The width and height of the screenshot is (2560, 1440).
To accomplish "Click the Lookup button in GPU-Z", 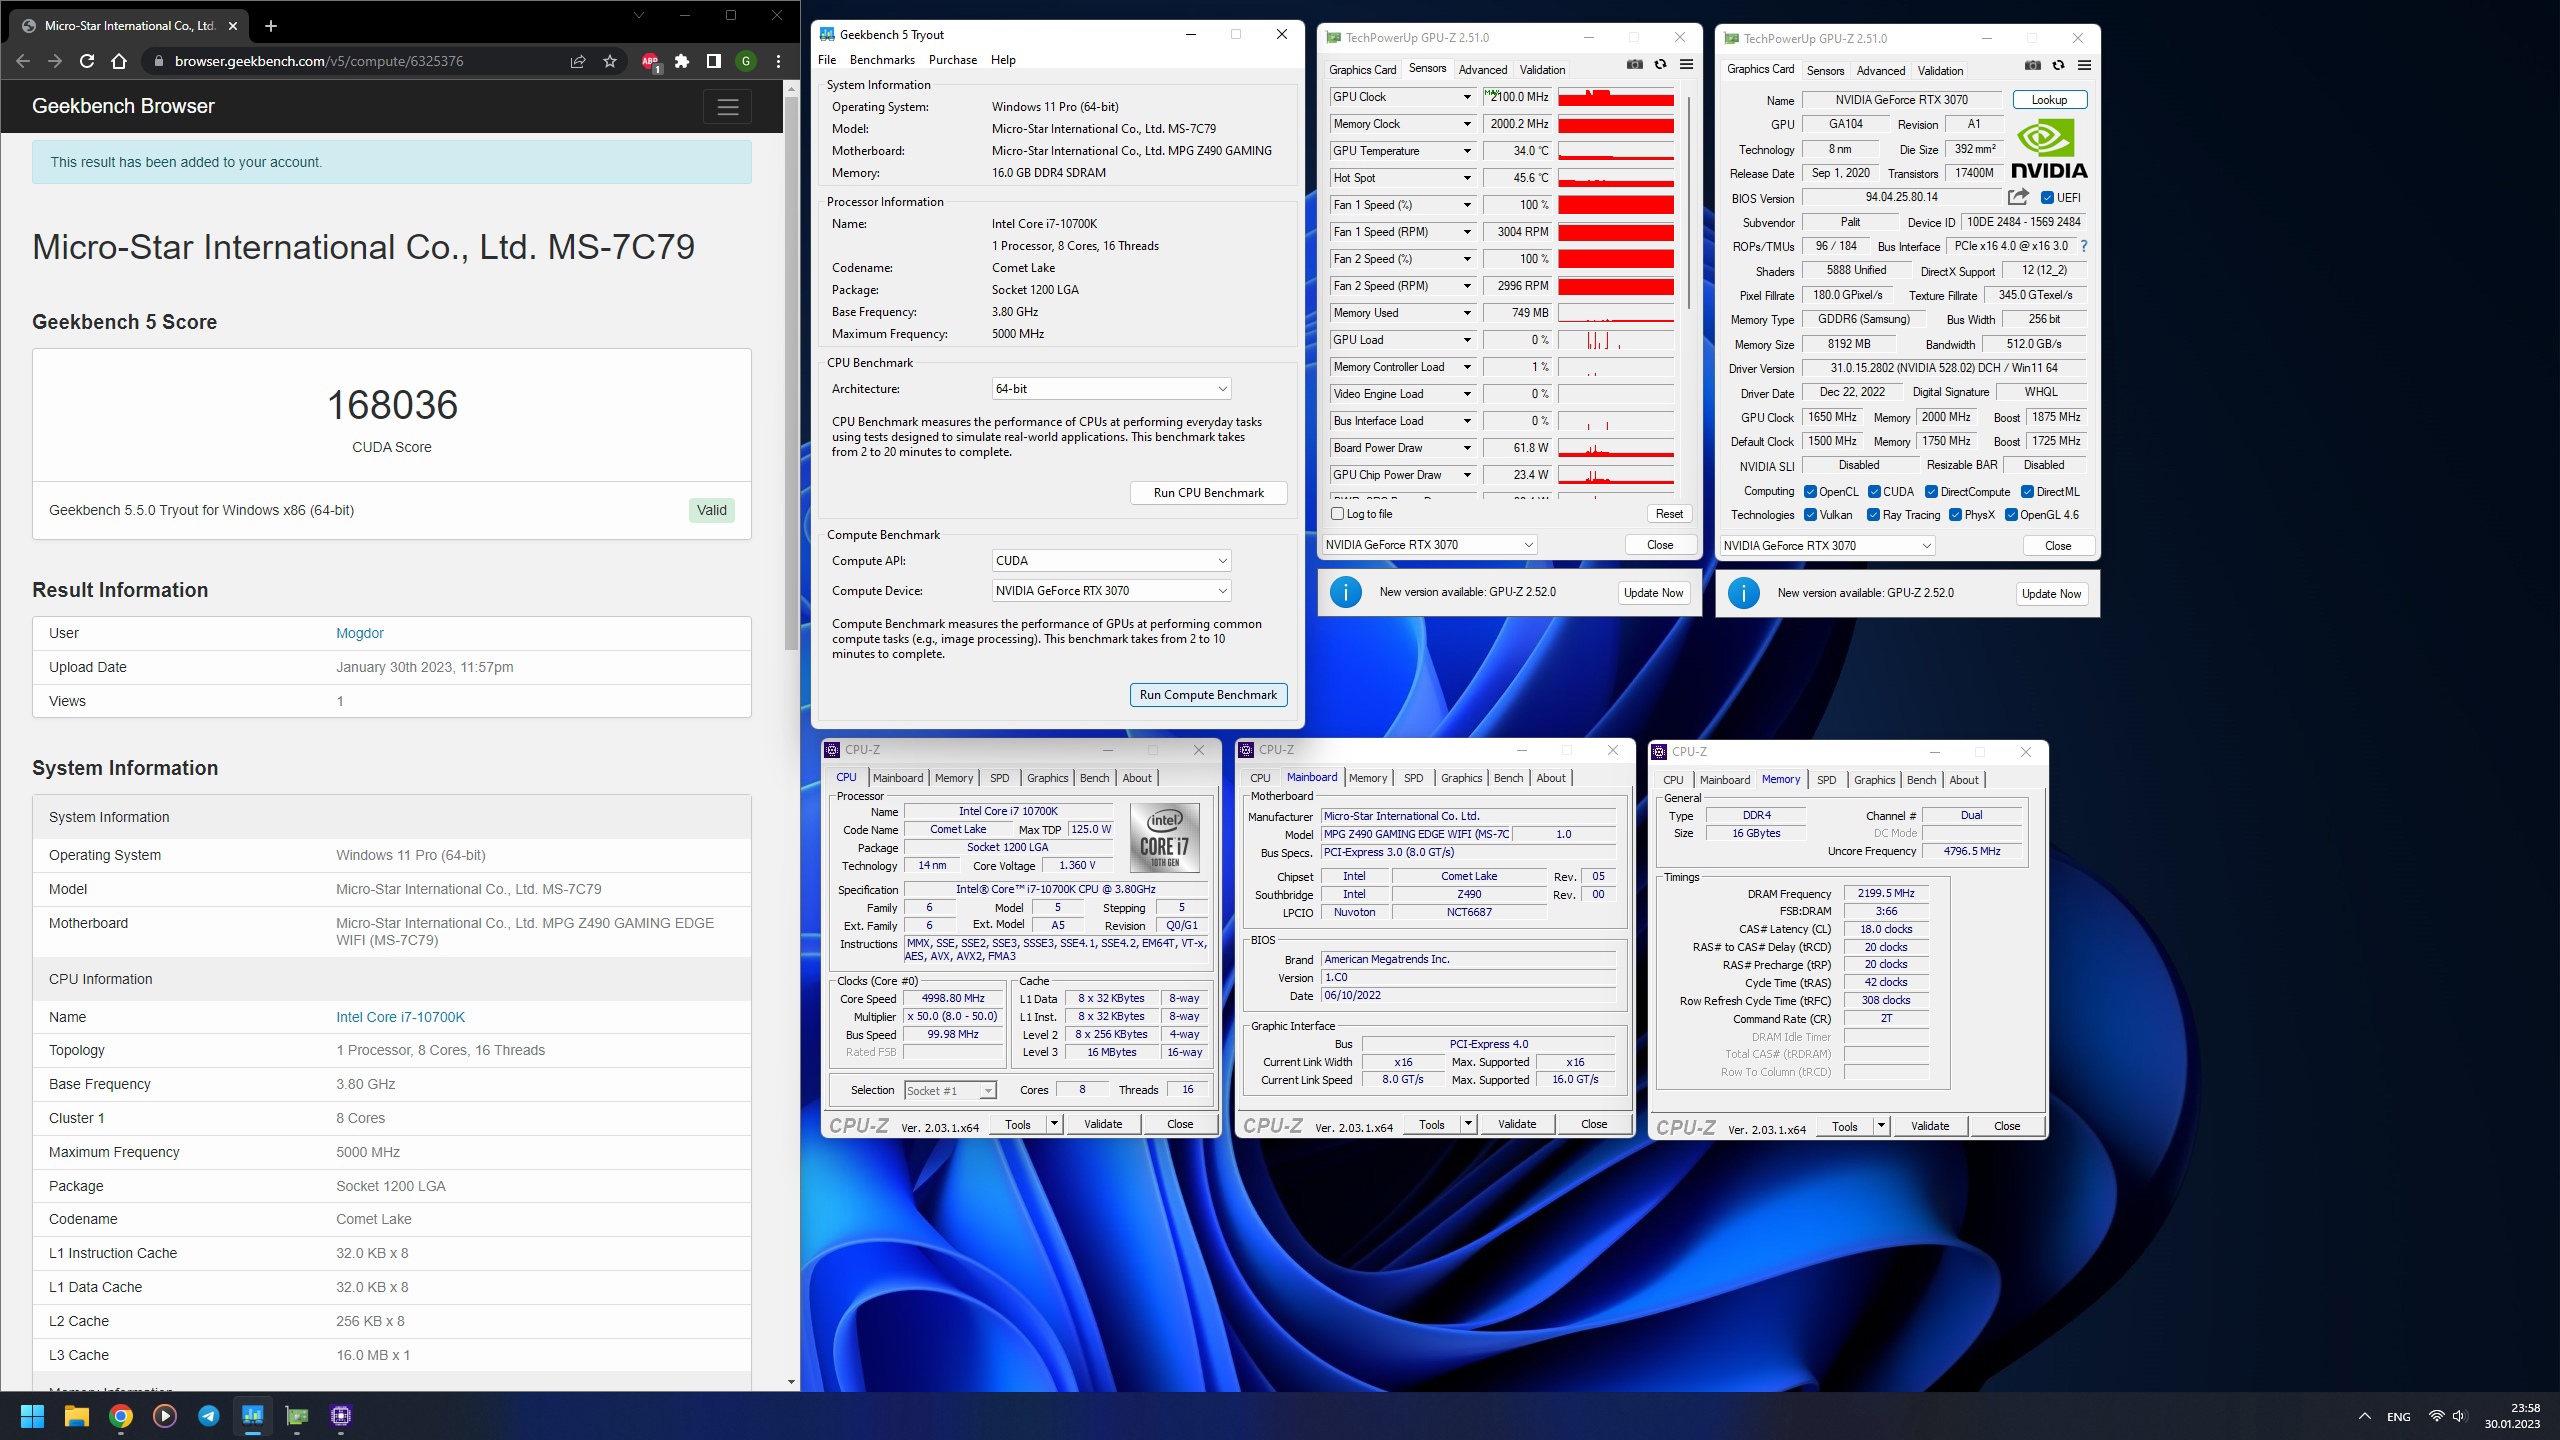I will coord(2049,100).
